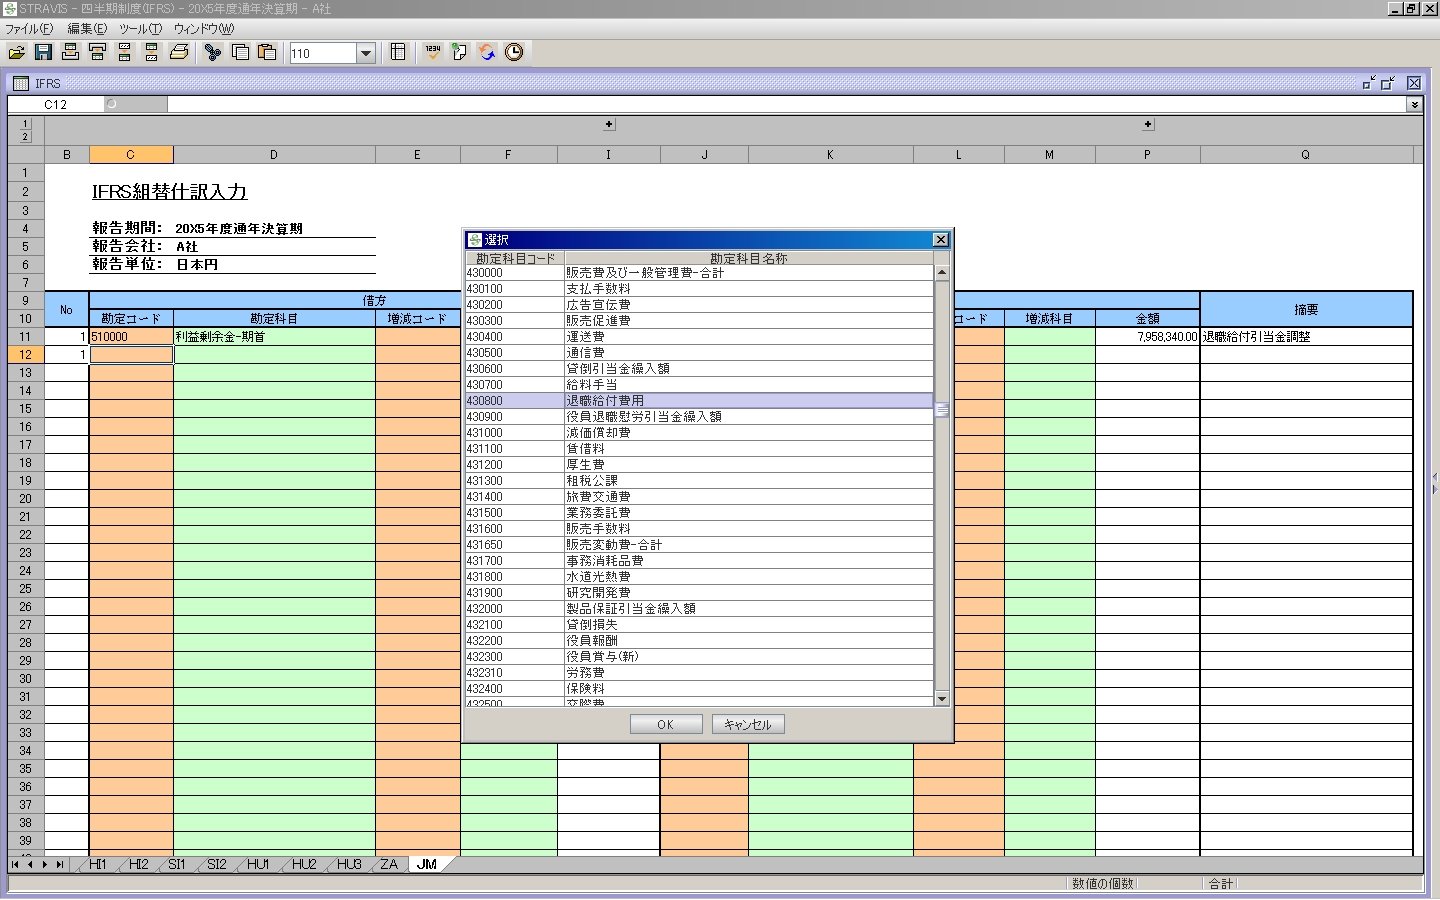Viewport: 1440px width, 900px height.
Task: Select the 430800 退職給付費用 row
Action: pos(699,401)
